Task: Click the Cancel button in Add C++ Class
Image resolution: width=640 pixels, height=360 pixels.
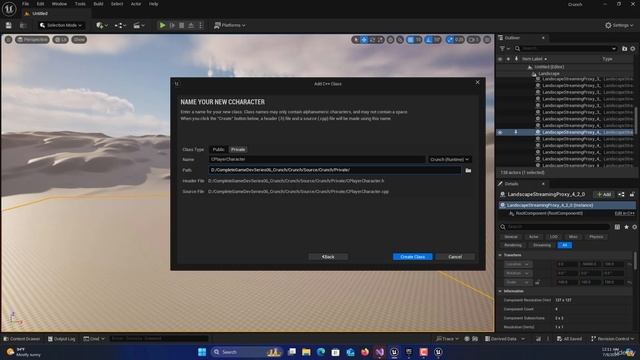Action: (455, 257)
